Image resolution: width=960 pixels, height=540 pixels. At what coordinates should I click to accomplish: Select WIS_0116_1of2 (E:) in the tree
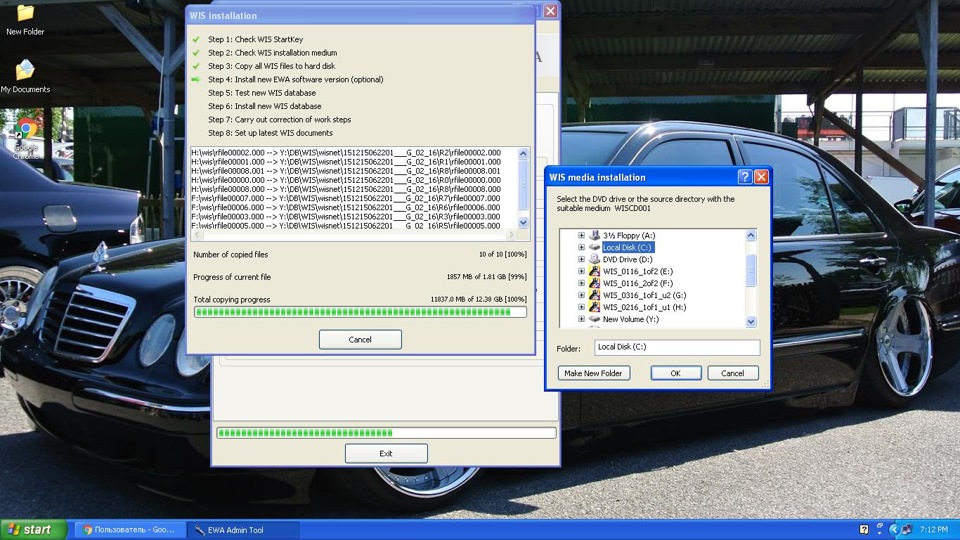pos(638,271)
